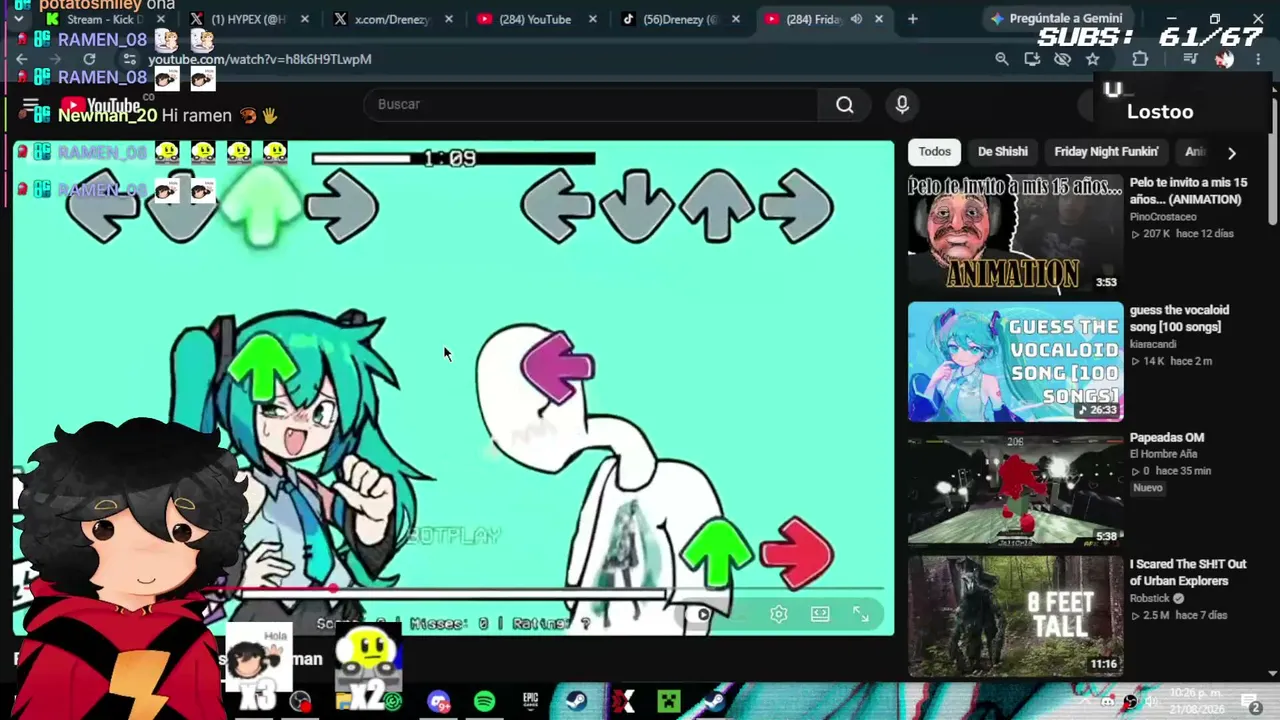This screenshot has height=720, width=1280.
Task: Open 'guess the vocaloid song [100 songs]' title
Action: click(x=1180, y=318)
